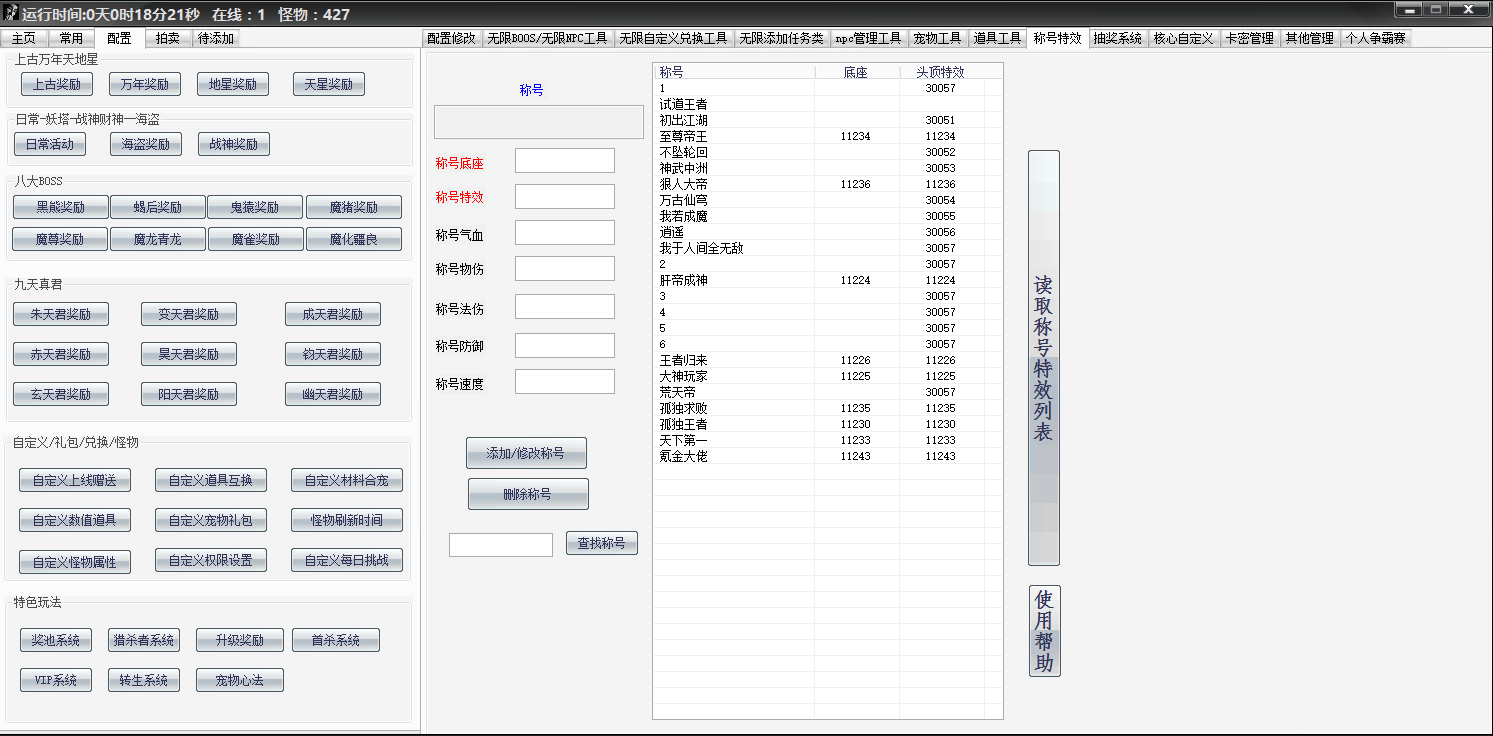This screenshot has width=1493, height=736.
Task: Switch to the 抽奖系统 tab
Action: click(1117, 38)
